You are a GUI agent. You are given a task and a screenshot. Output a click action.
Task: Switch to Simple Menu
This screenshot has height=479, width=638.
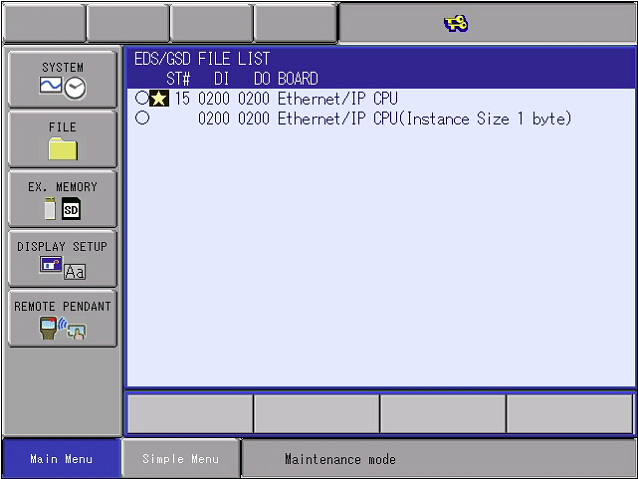[180, 459]
